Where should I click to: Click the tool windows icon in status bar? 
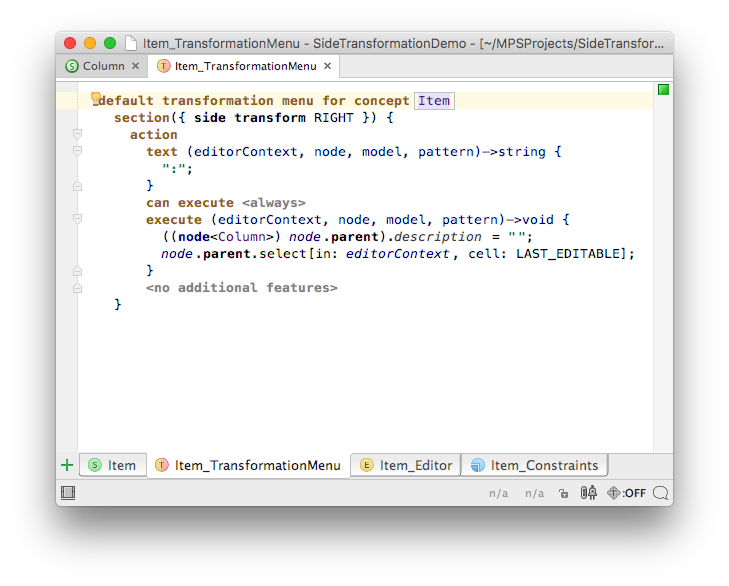pyautogui.click(x=68, y=493)
